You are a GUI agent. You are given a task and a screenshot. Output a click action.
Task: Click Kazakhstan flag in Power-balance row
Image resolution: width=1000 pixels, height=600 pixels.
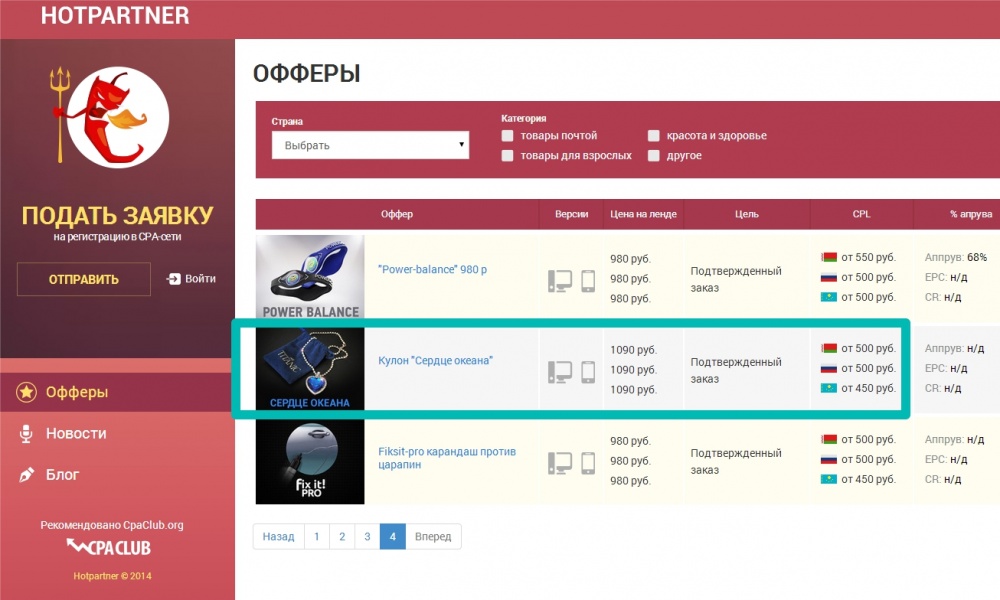(x=828, y=297)
